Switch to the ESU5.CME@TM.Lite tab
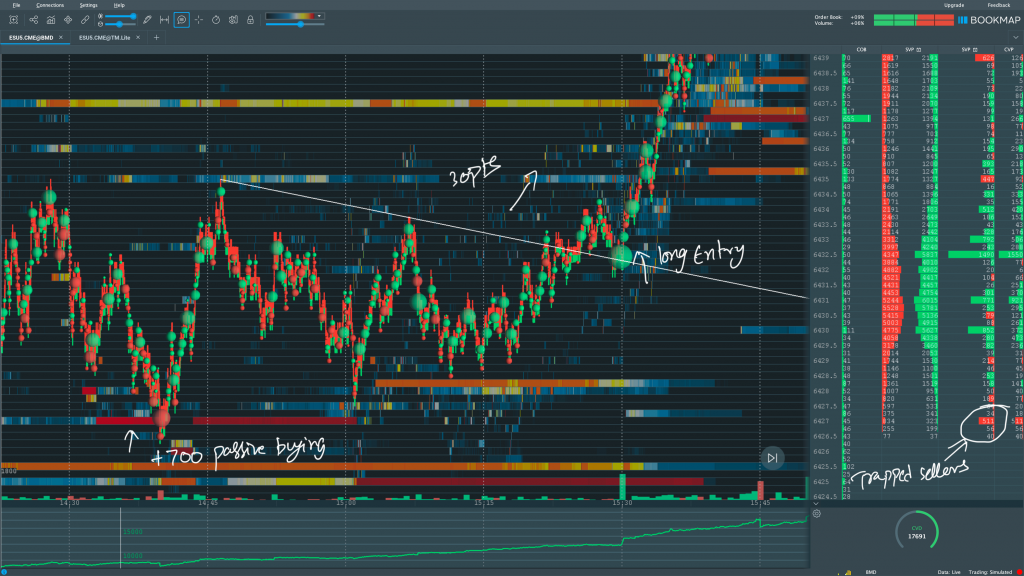Viewport: 1024px width, 576px height. point(106,37)
